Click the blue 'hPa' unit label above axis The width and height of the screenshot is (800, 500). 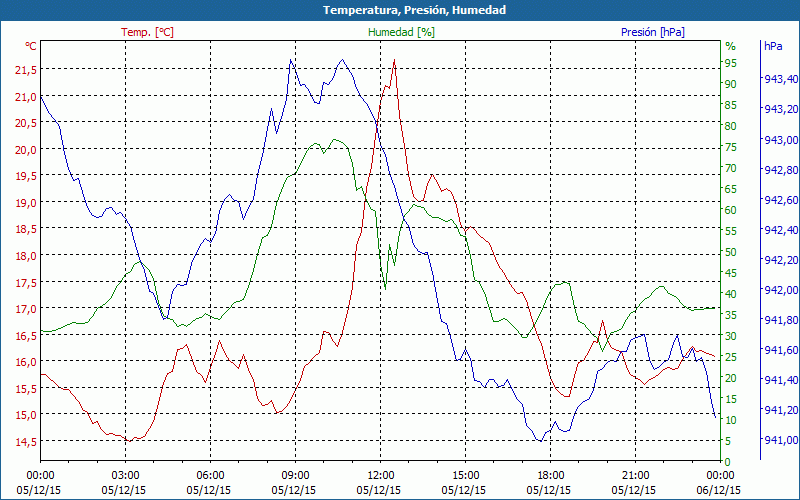point(773,46)
